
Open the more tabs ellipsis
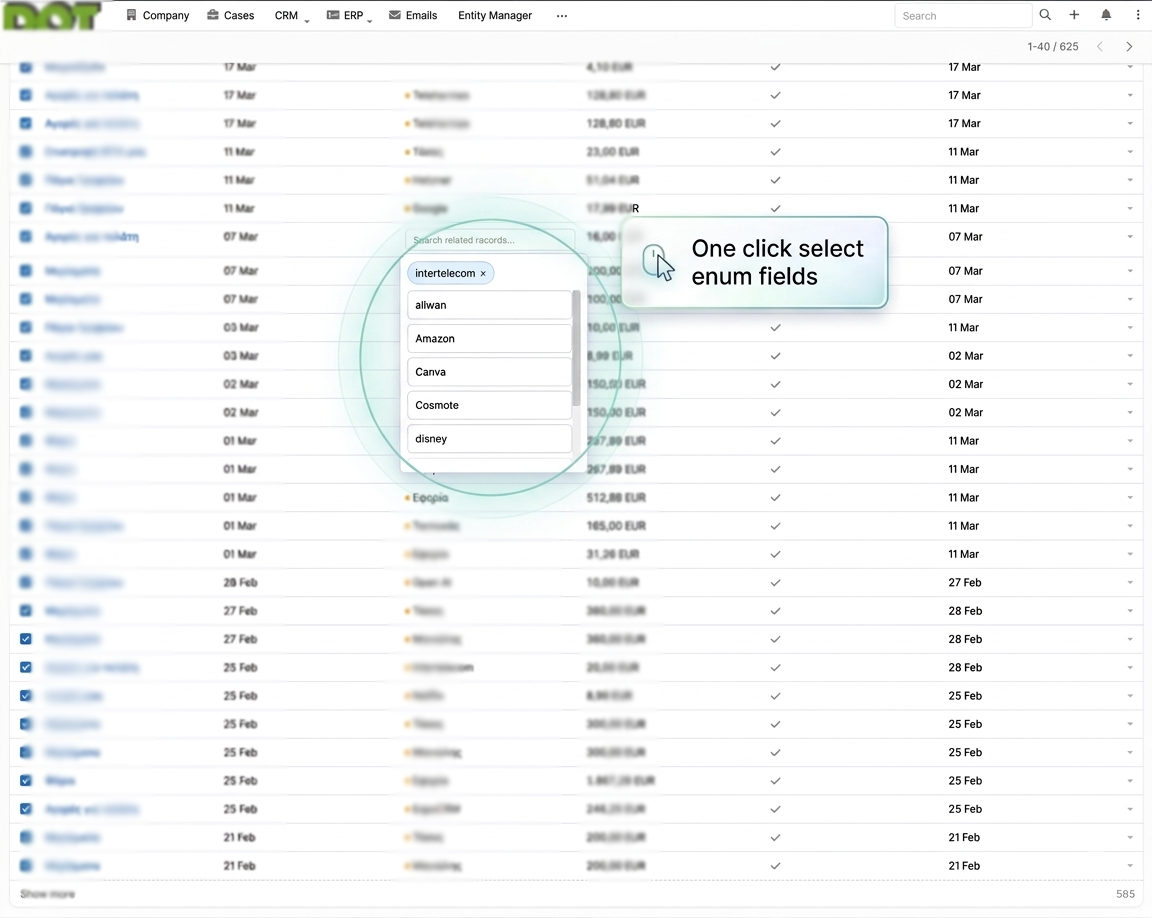click(x=562, y=16)
